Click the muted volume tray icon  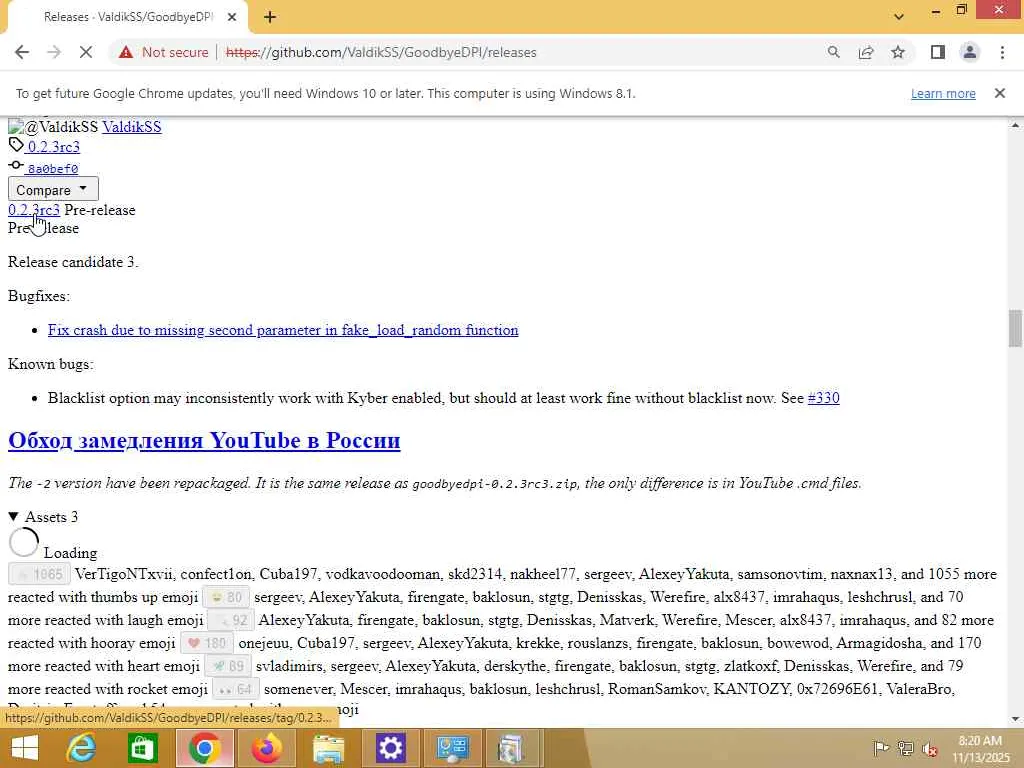pyautogui.click(x=930, y=748)
